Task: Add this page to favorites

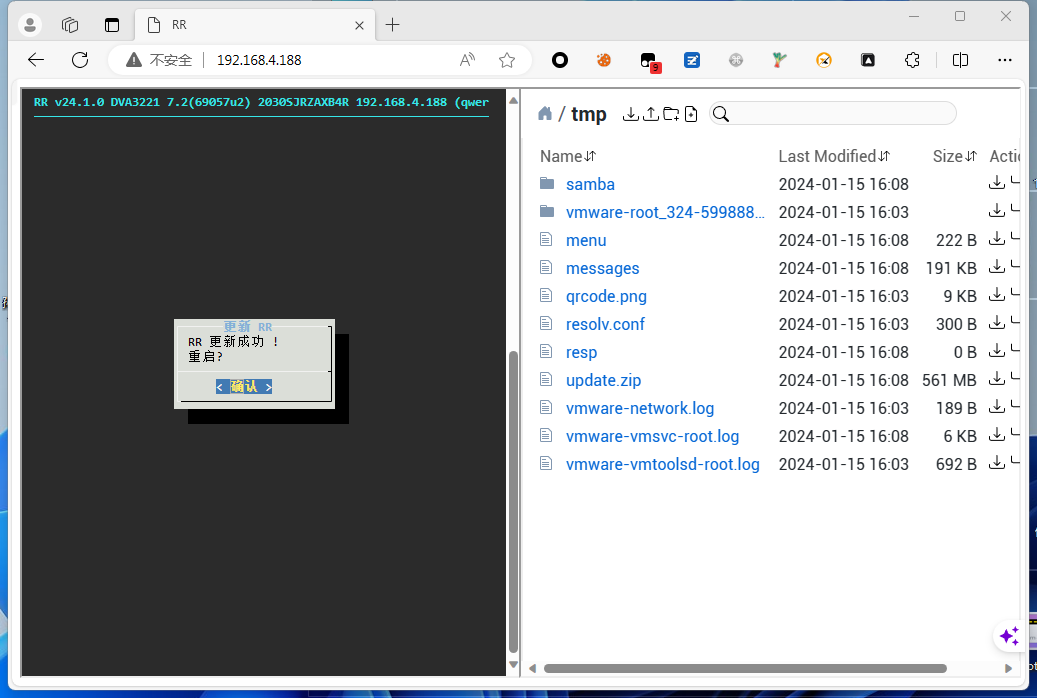Action: [507, 60]
